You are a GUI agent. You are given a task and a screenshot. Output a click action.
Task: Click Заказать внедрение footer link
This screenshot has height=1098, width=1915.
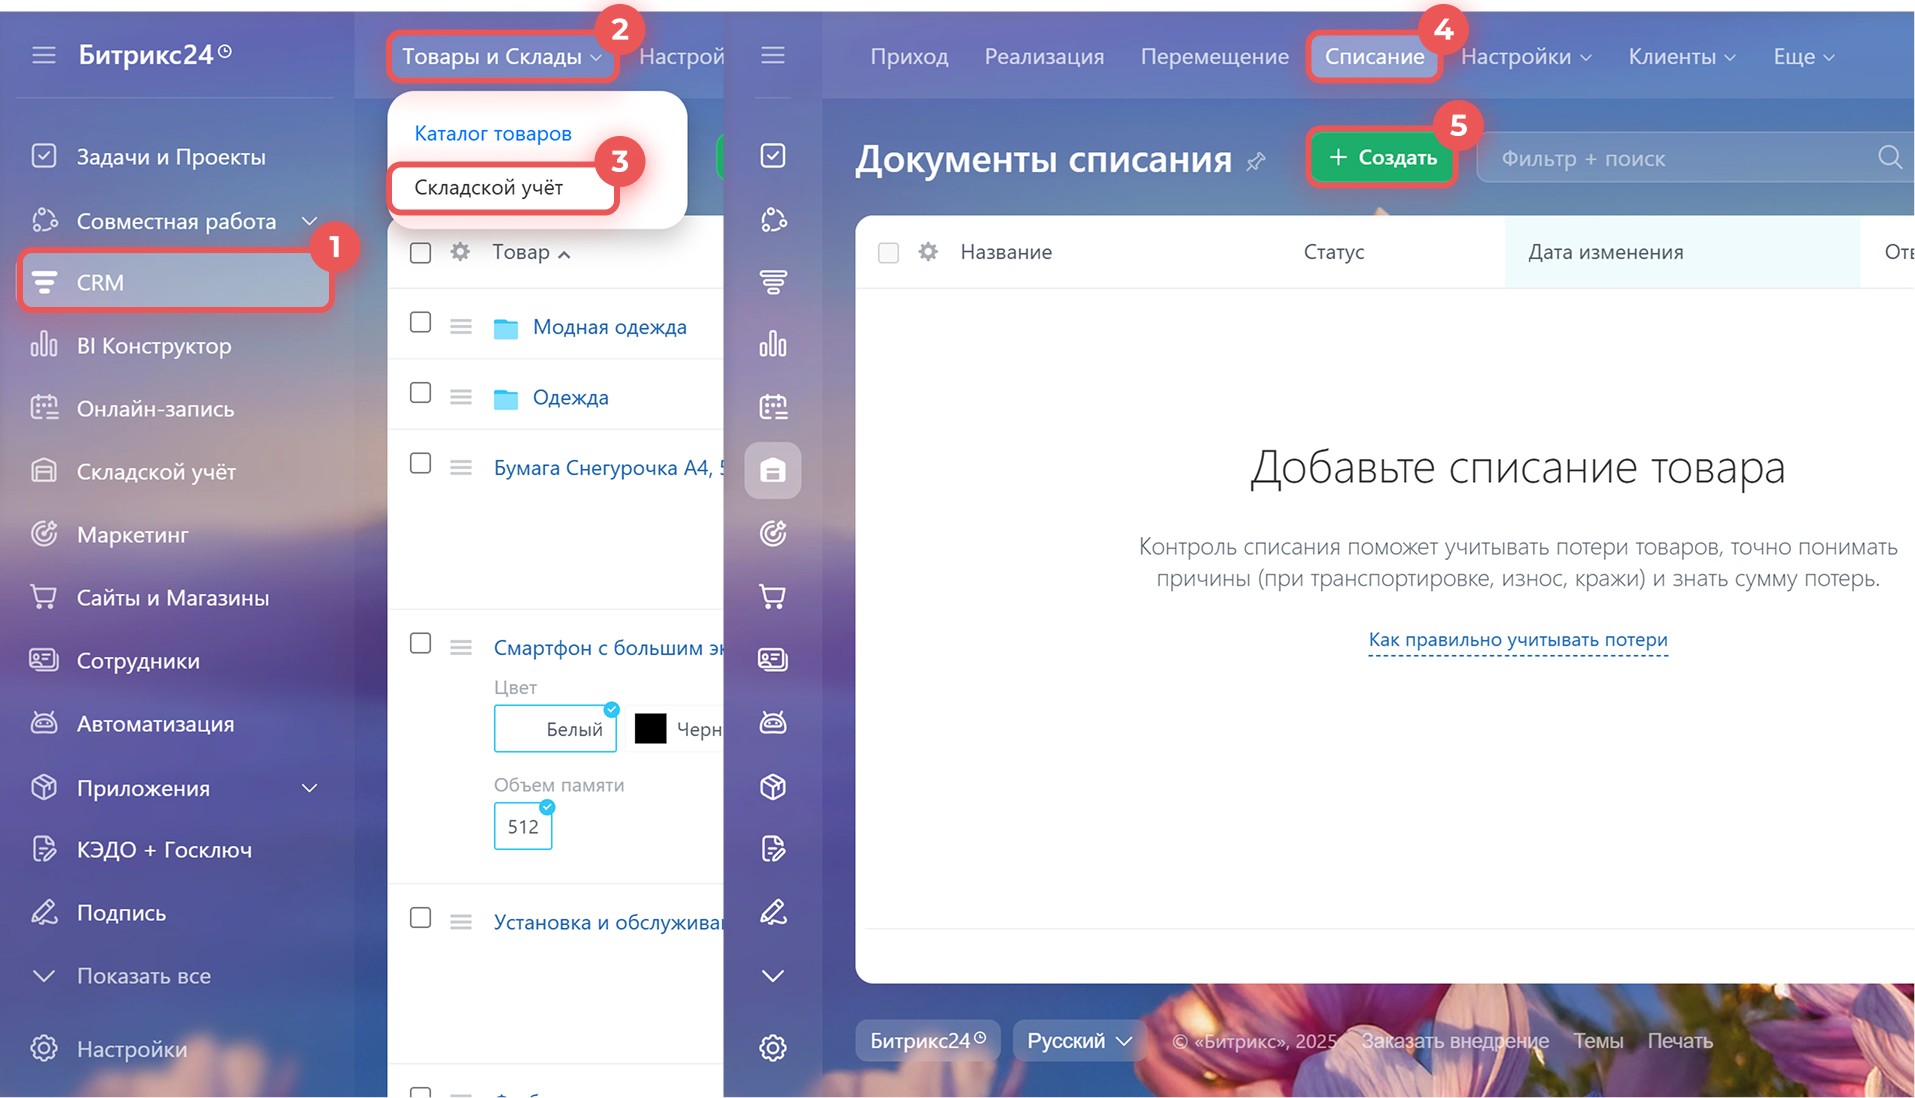tap(1455, 1041)
